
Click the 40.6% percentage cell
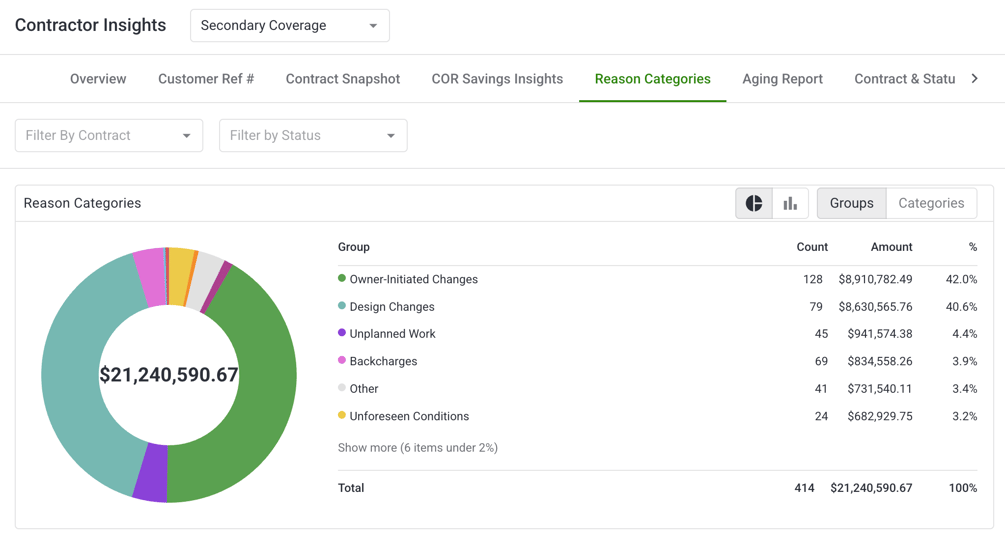pos(961,307)
